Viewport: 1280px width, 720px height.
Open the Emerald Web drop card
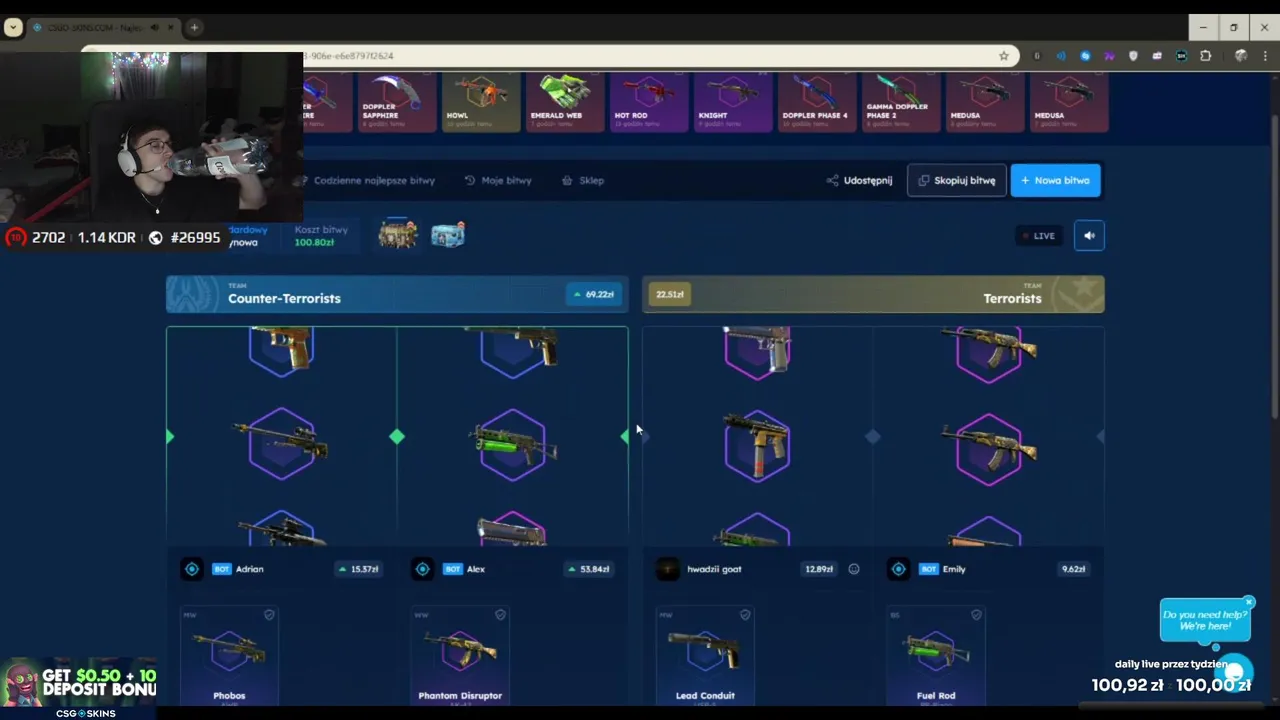(565, 103)
